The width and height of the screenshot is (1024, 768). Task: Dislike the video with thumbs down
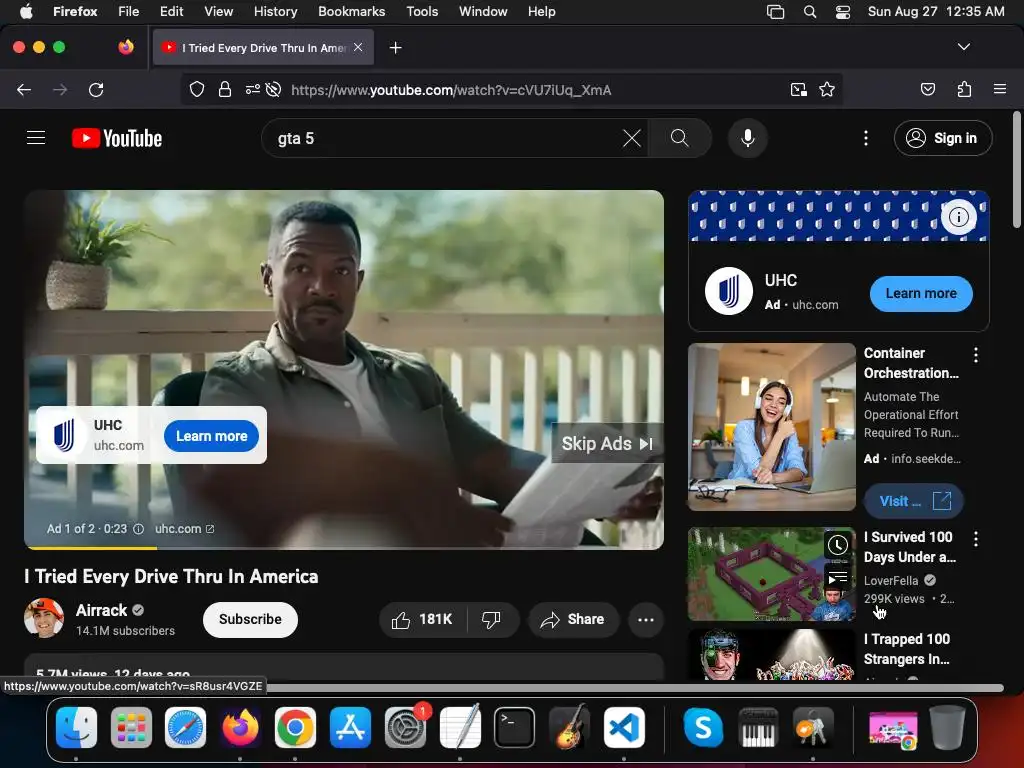491,619
